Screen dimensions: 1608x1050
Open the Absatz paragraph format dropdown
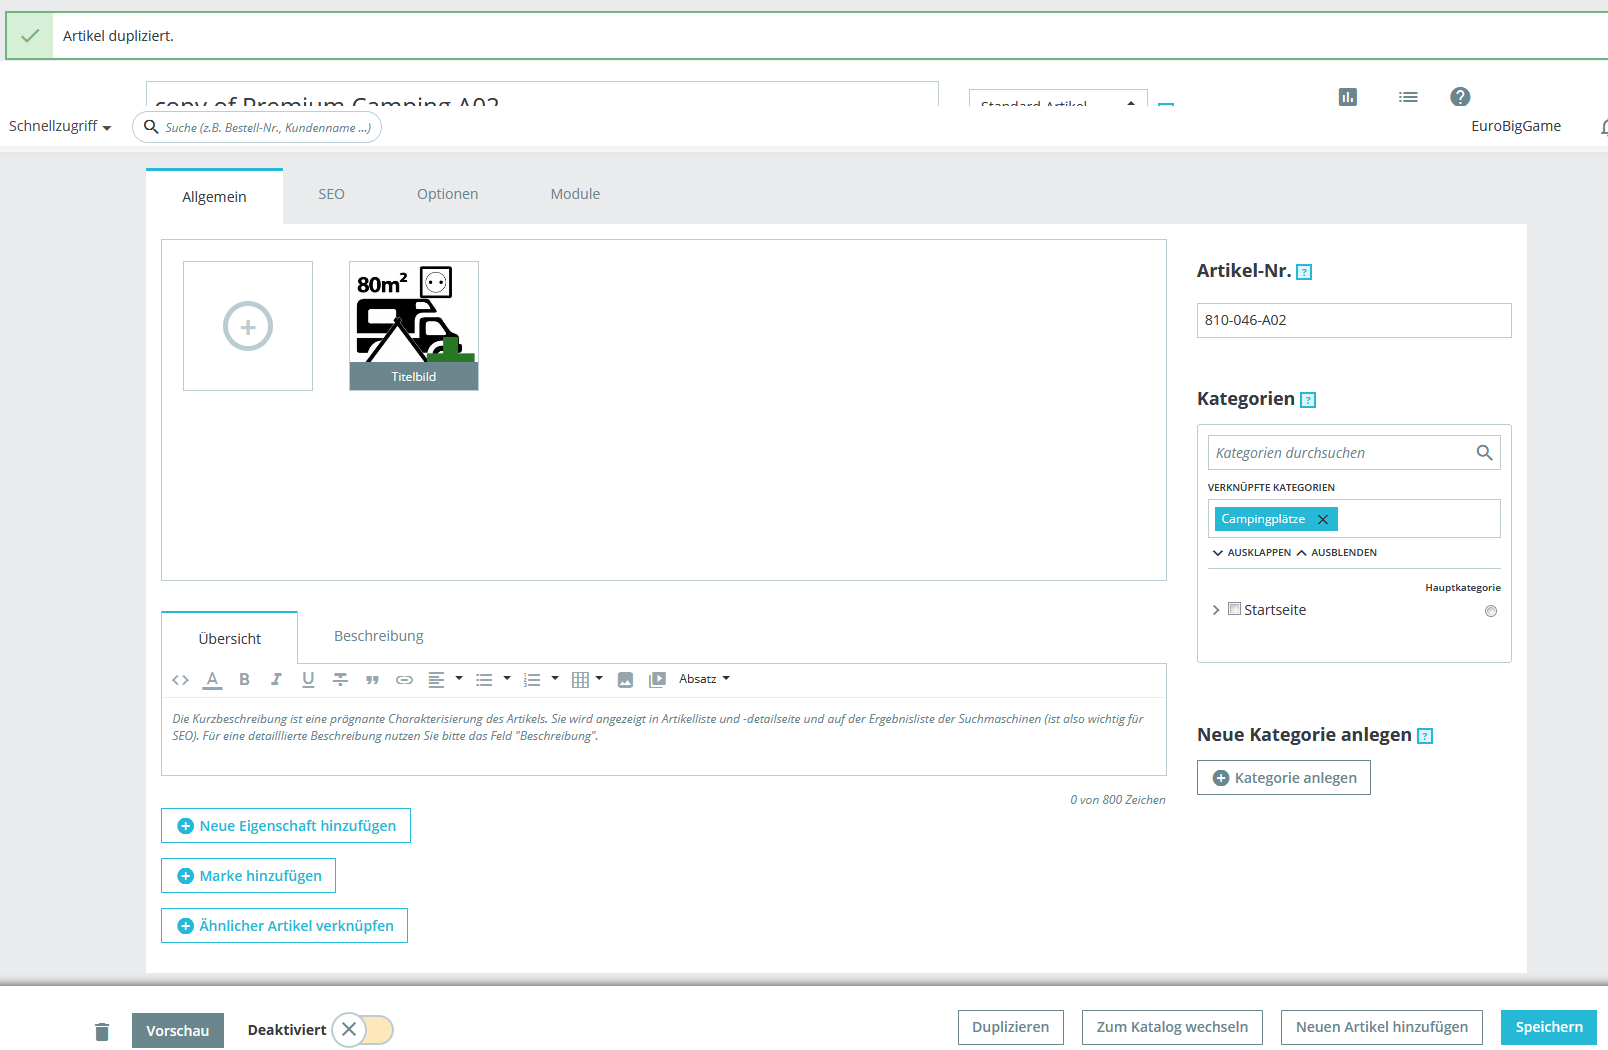pyautogui.click(x=704, y=679)
